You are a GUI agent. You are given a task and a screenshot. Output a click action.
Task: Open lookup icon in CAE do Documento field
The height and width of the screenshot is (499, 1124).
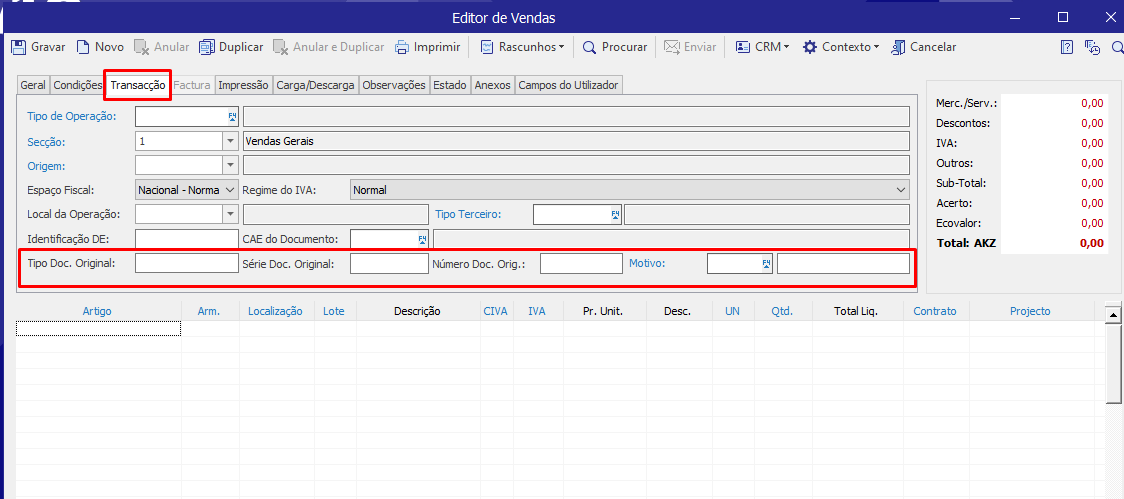(x=422, y=239)
